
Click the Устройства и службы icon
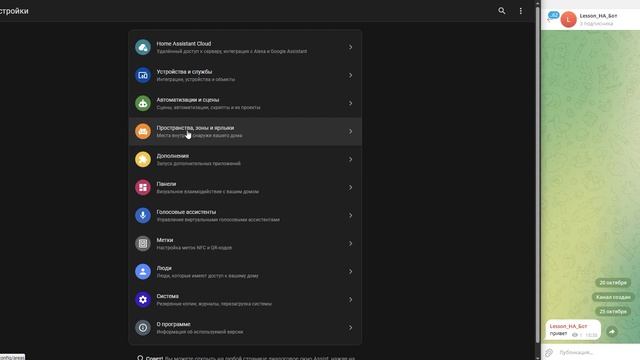pos(143,76)
